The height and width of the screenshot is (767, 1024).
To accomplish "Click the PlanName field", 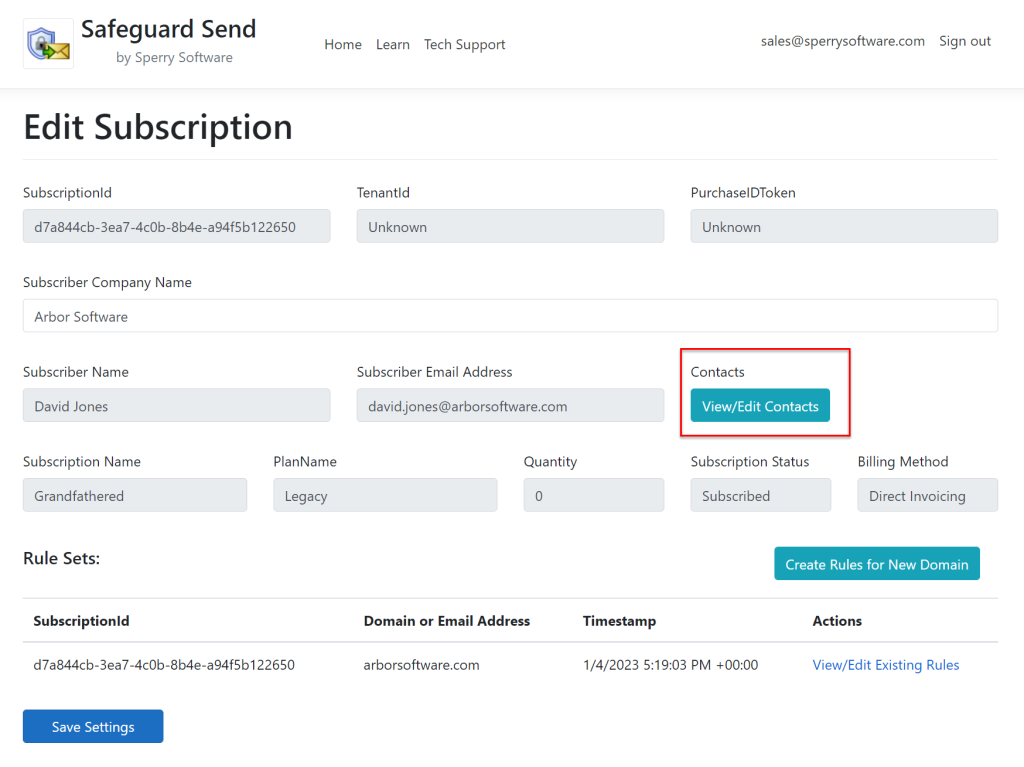I will point(385,496).
